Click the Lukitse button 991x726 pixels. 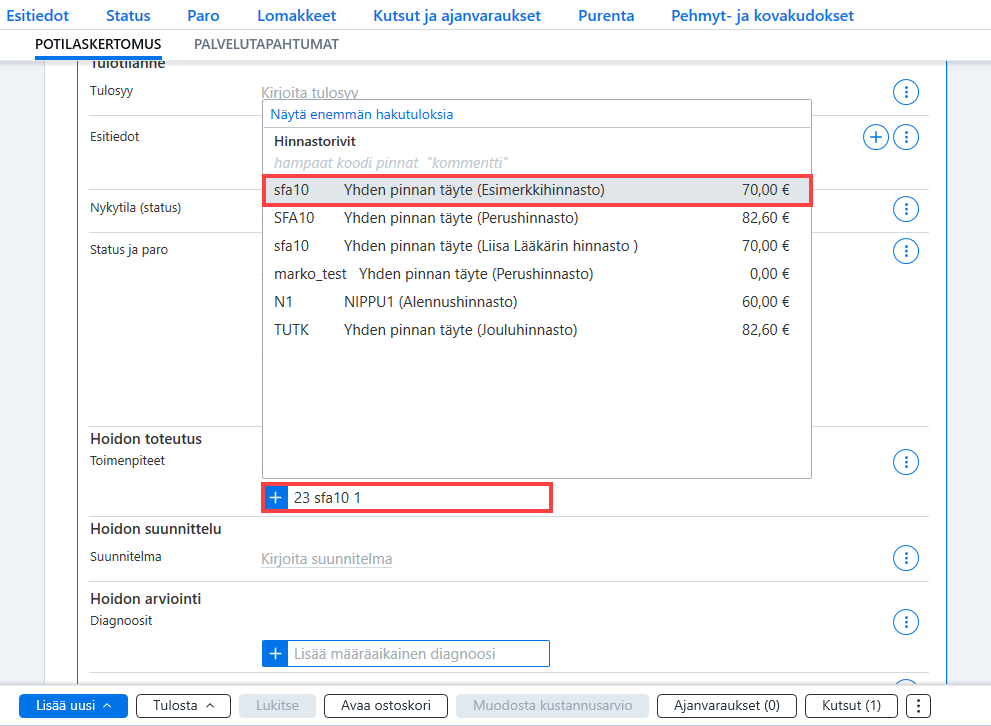tap(277, 706)
